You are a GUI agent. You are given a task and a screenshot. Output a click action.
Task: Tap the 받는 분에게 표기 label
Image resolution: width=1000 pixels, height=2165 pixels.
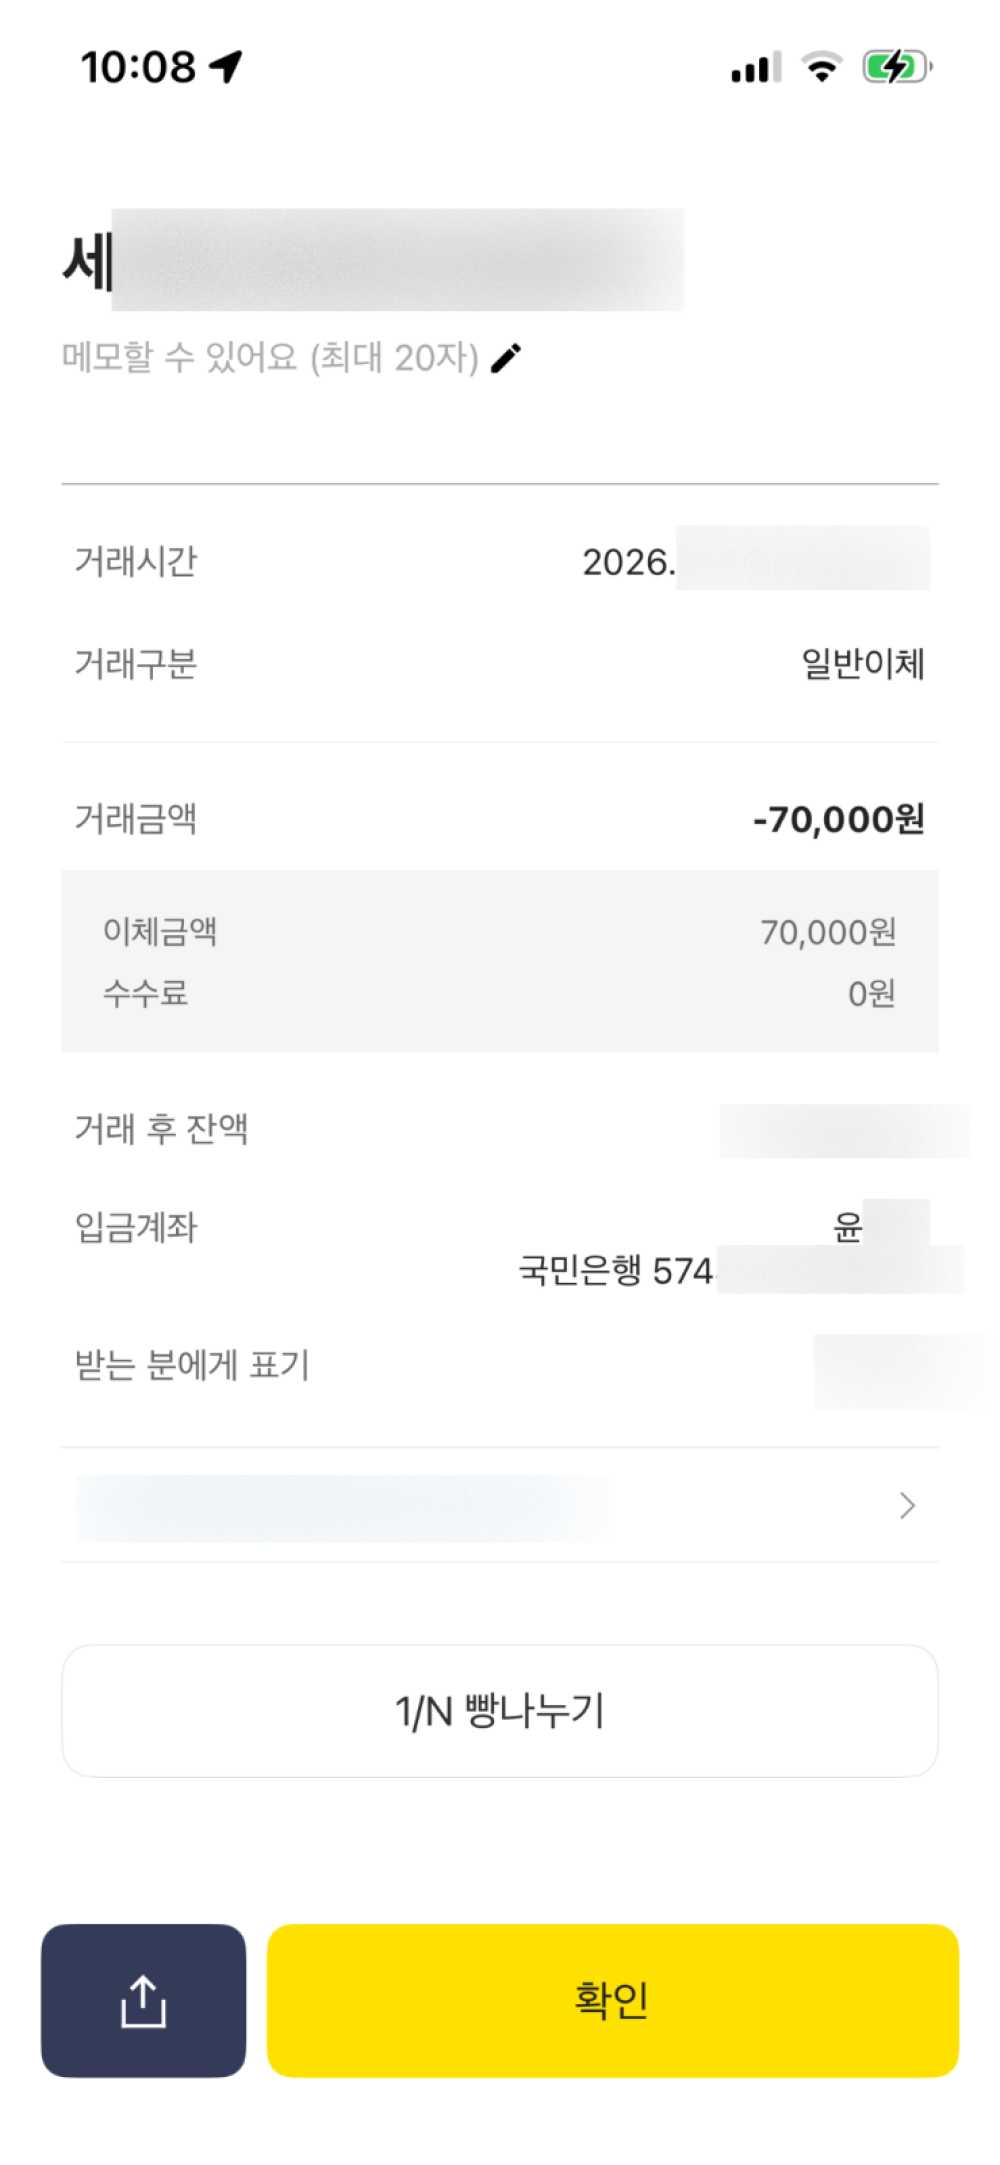pyautogui.click(x=193, y=1365)
